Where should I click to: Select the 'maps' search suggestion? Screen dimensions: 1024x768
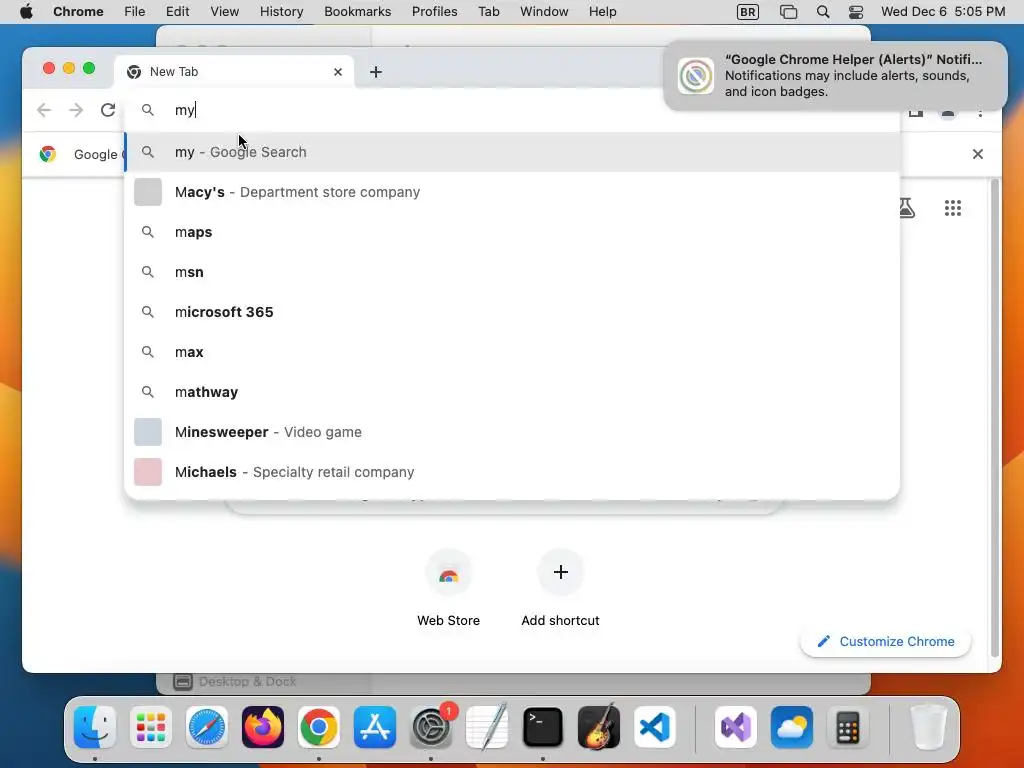pos(512,232)
